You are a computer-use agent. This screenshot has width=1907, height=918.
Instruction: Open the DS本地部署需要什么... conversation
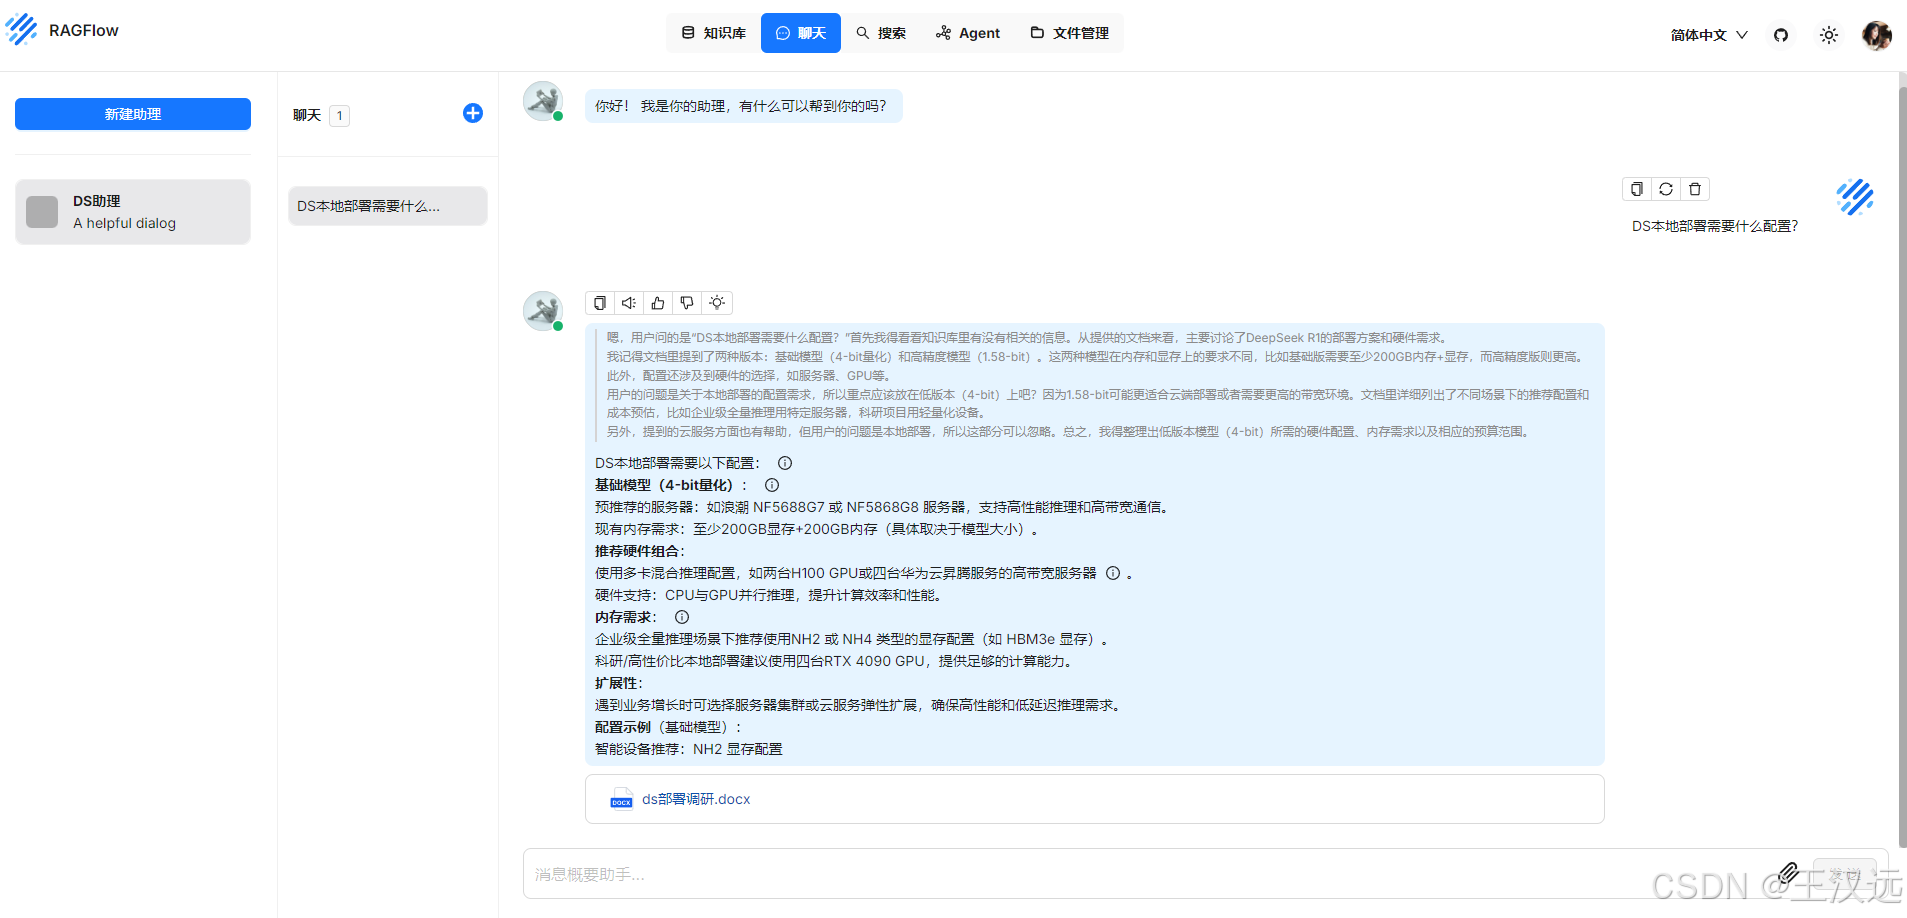(388, 206)
